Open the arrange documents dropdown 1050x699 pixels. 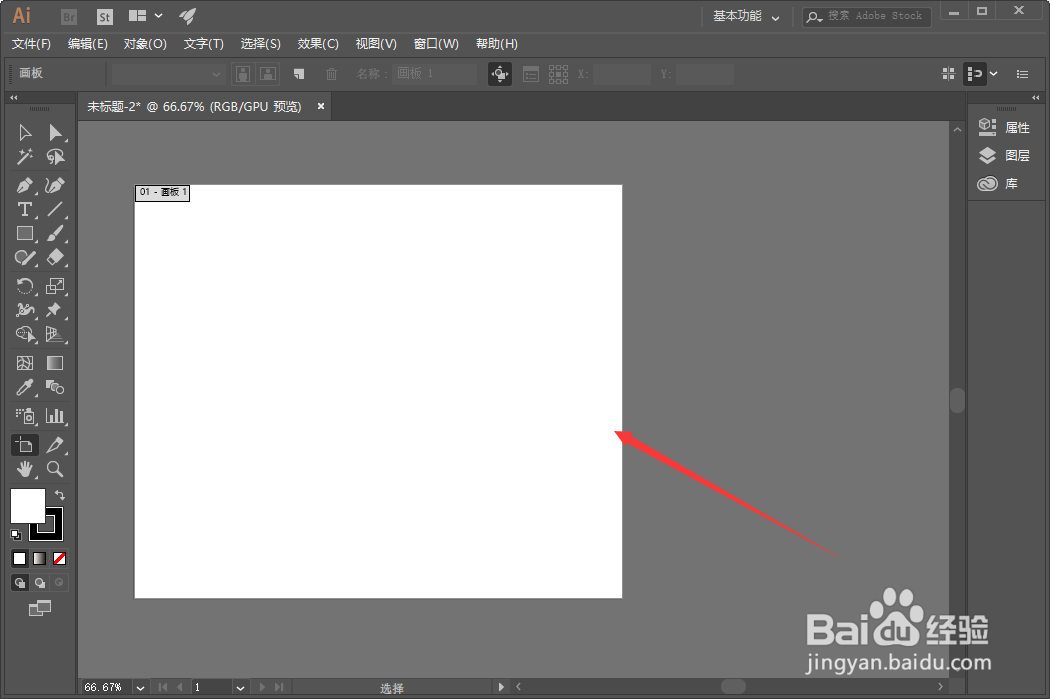[x=145, y=15]
